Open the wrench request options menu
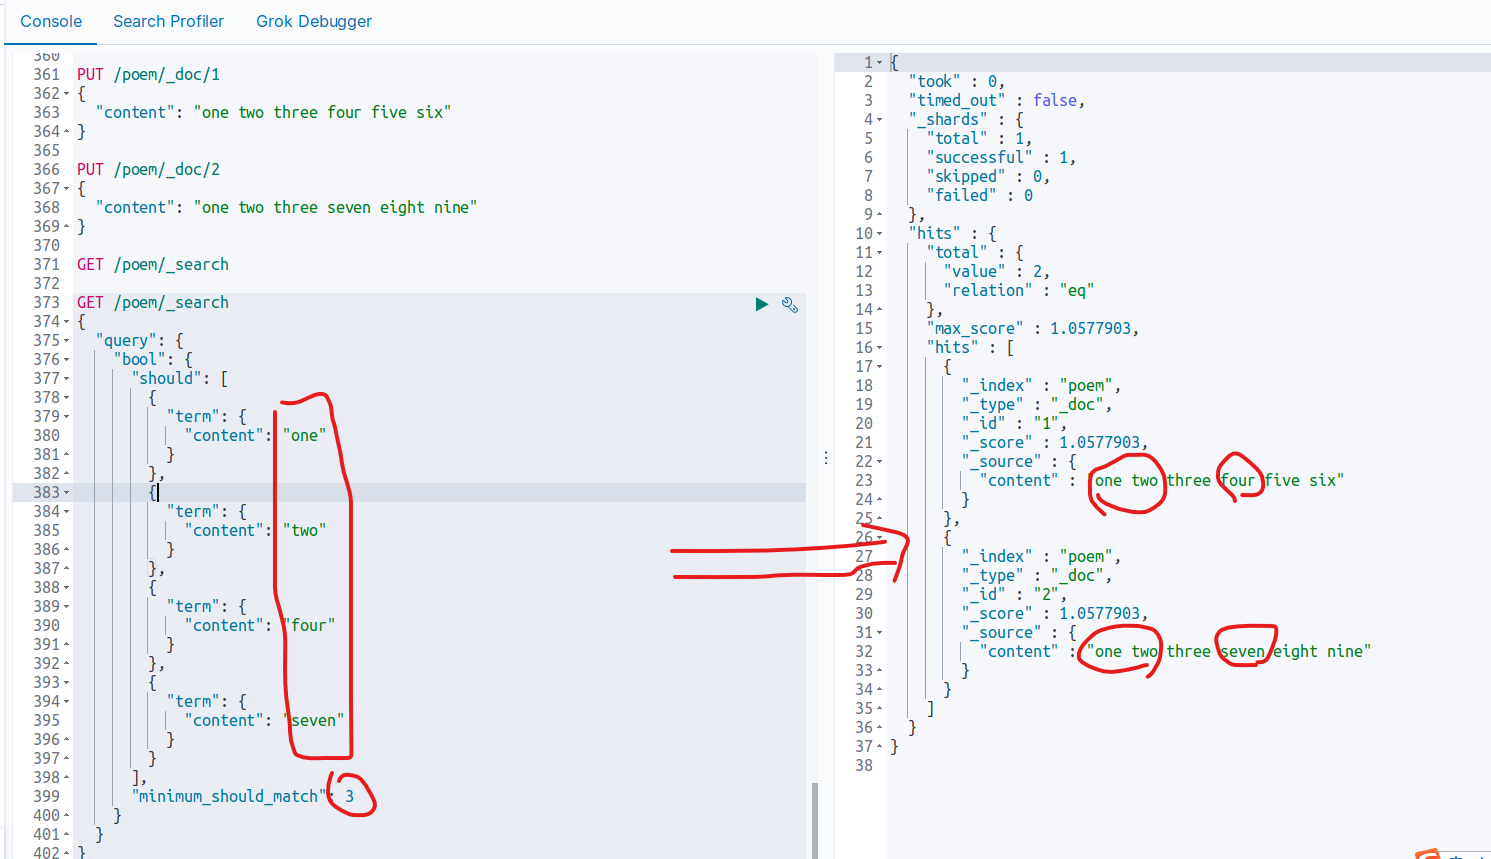 coord(790,305)
